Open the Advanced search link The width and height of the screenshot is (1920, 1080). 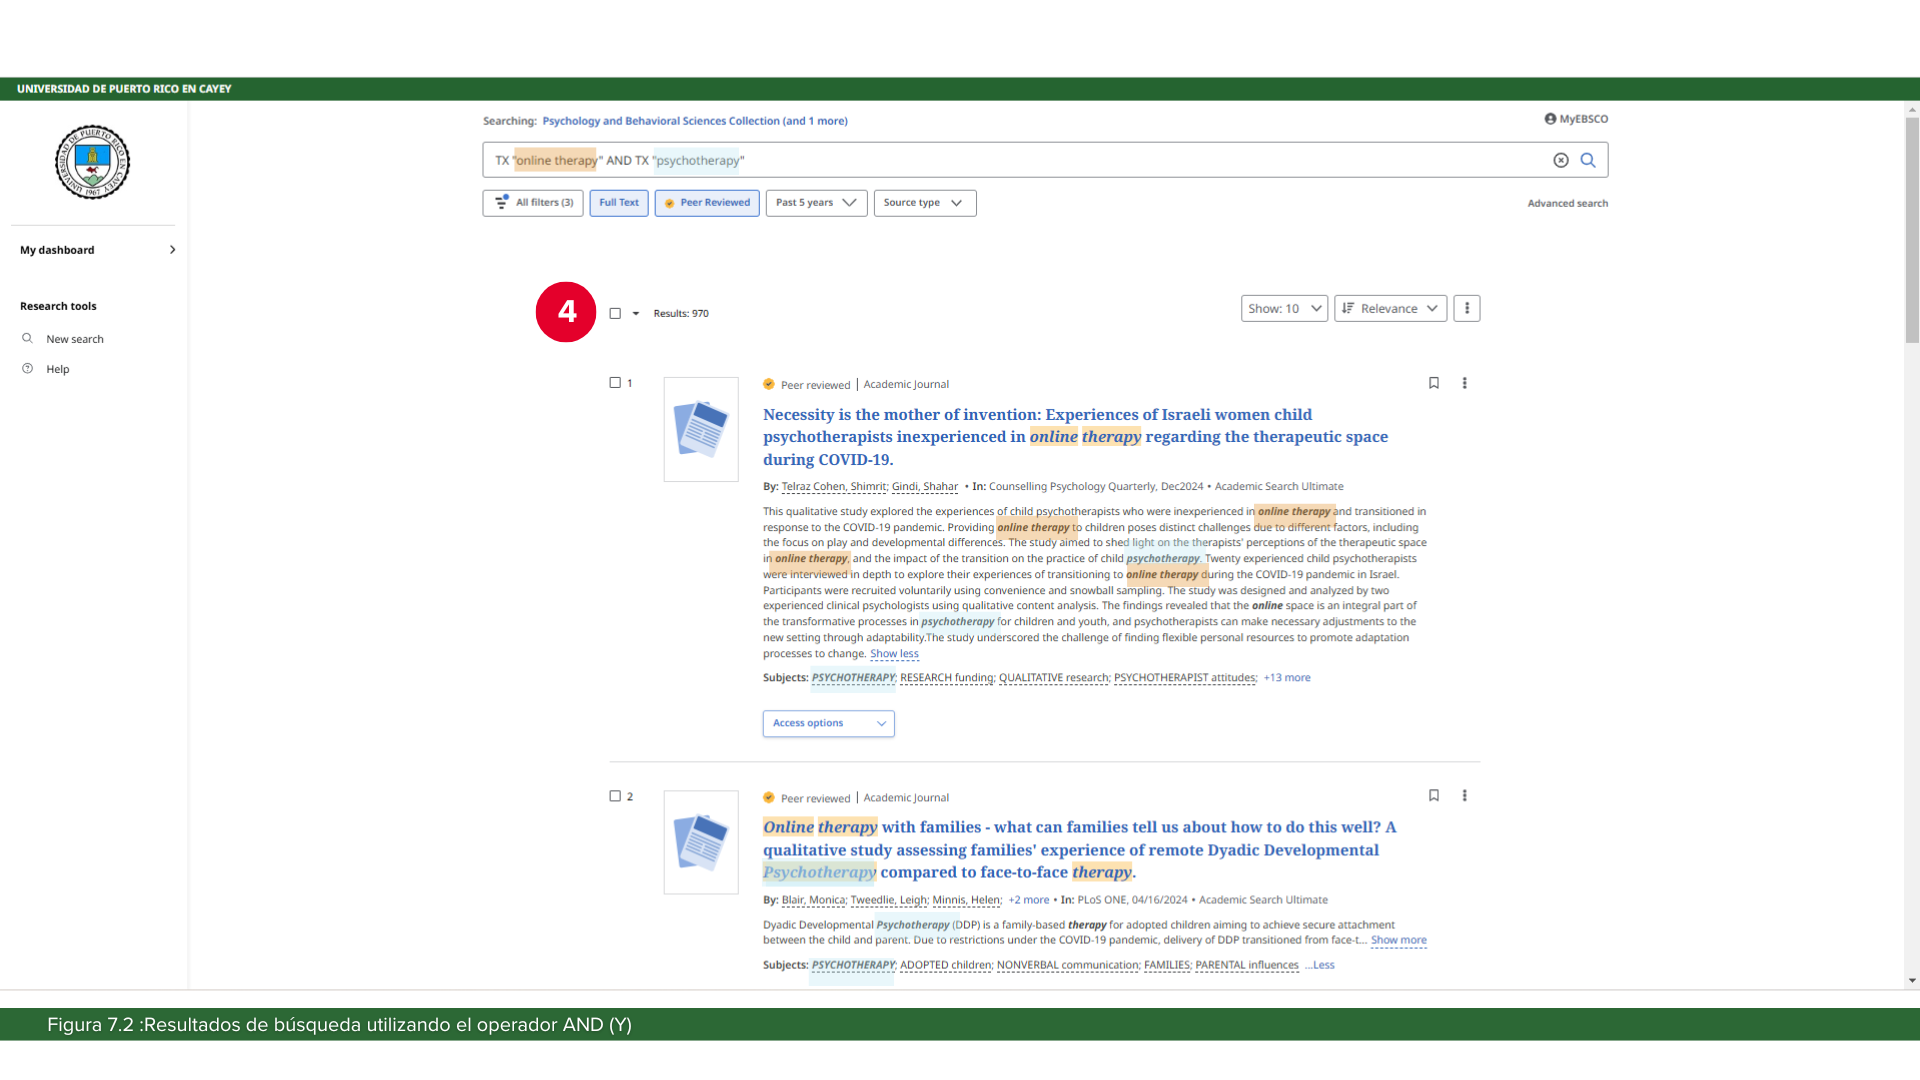pos(1567,204)
